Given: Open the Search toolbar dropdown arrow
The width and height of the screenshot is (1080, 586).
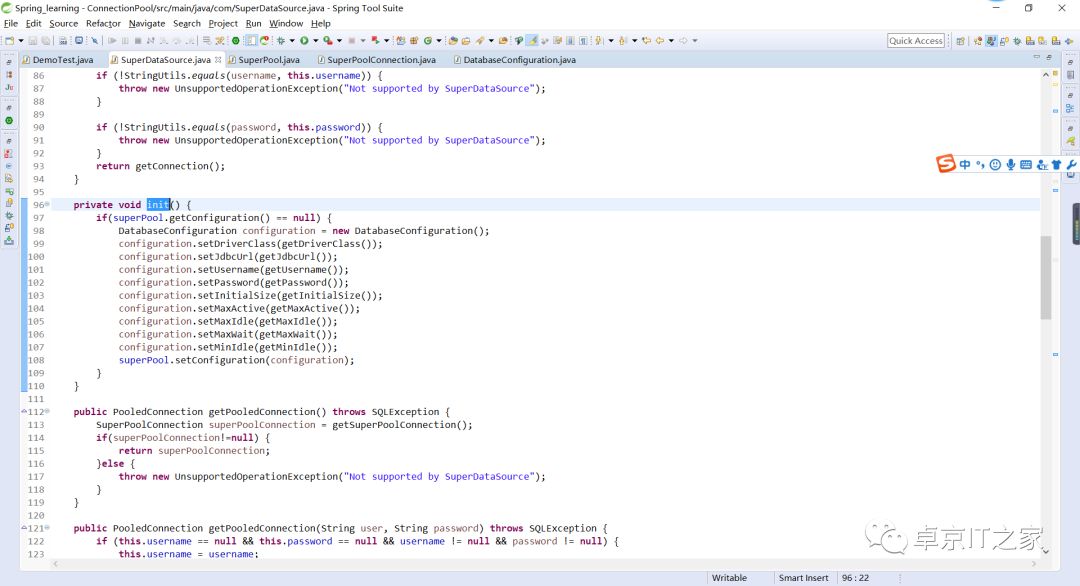Looking at the screenshot, I should point(491,41).
